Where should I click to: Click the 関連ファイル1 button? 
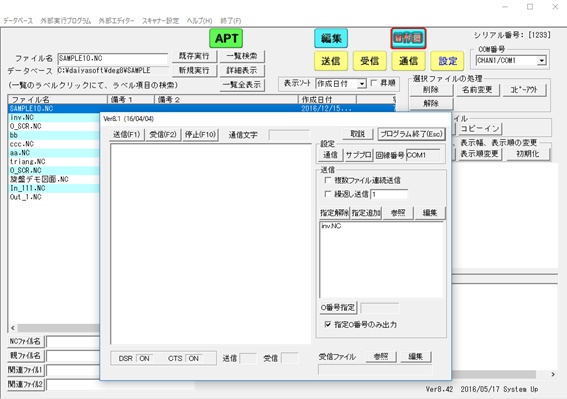click(x=25, y=370)
